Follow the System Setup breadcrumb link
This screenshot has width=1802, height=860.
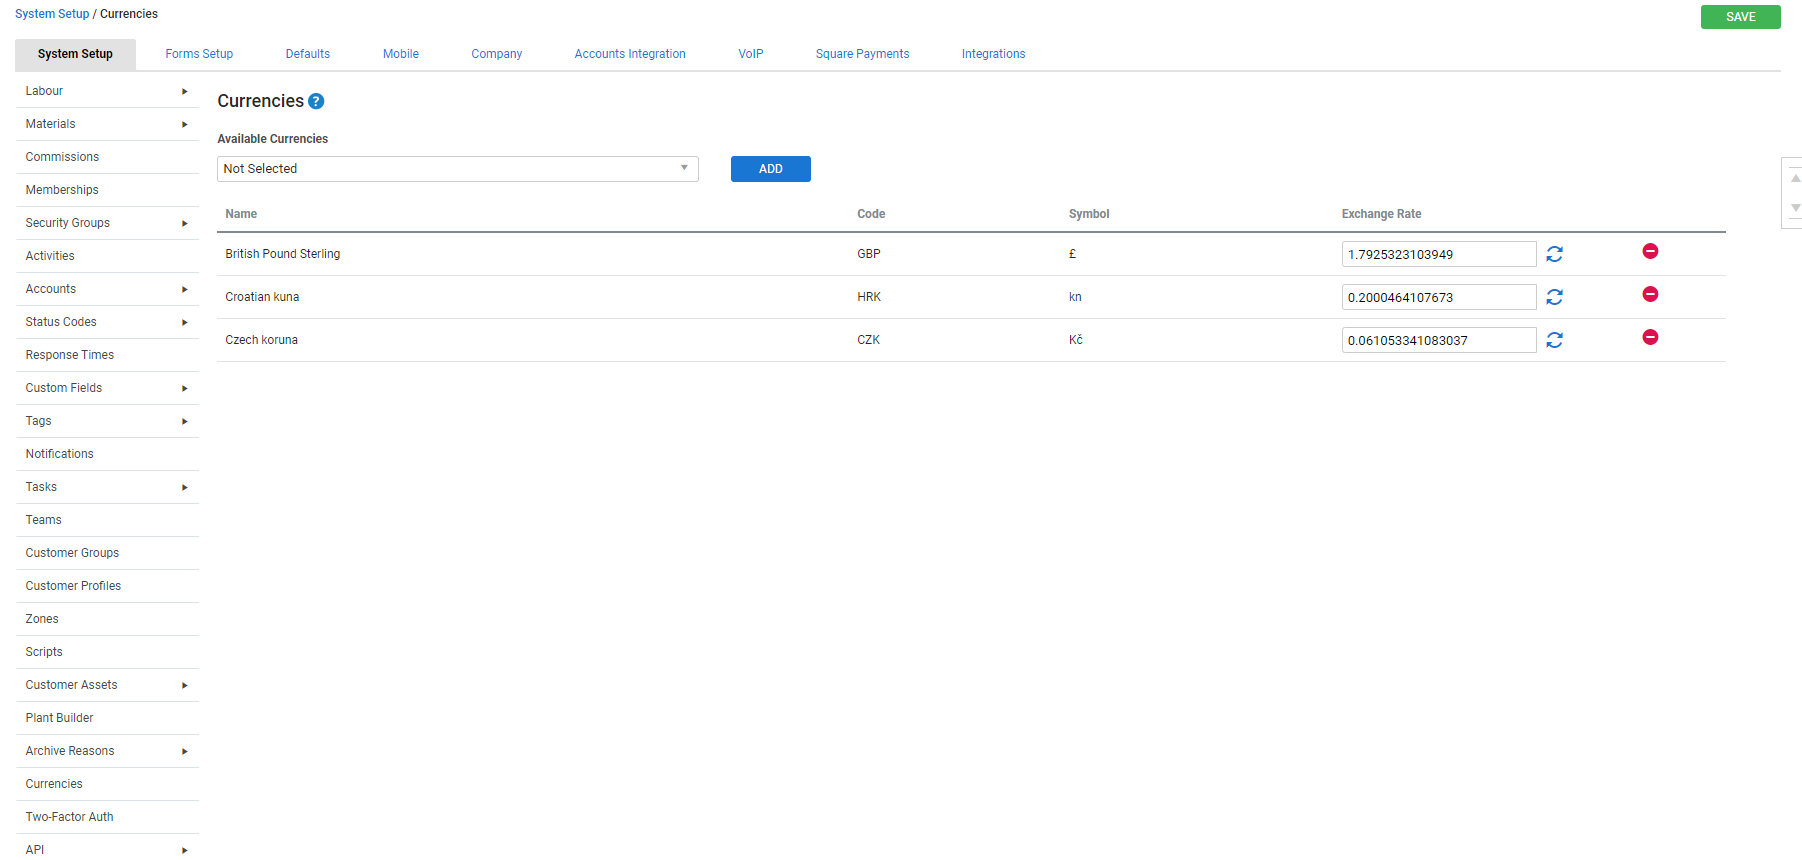[x=52, y=14]
